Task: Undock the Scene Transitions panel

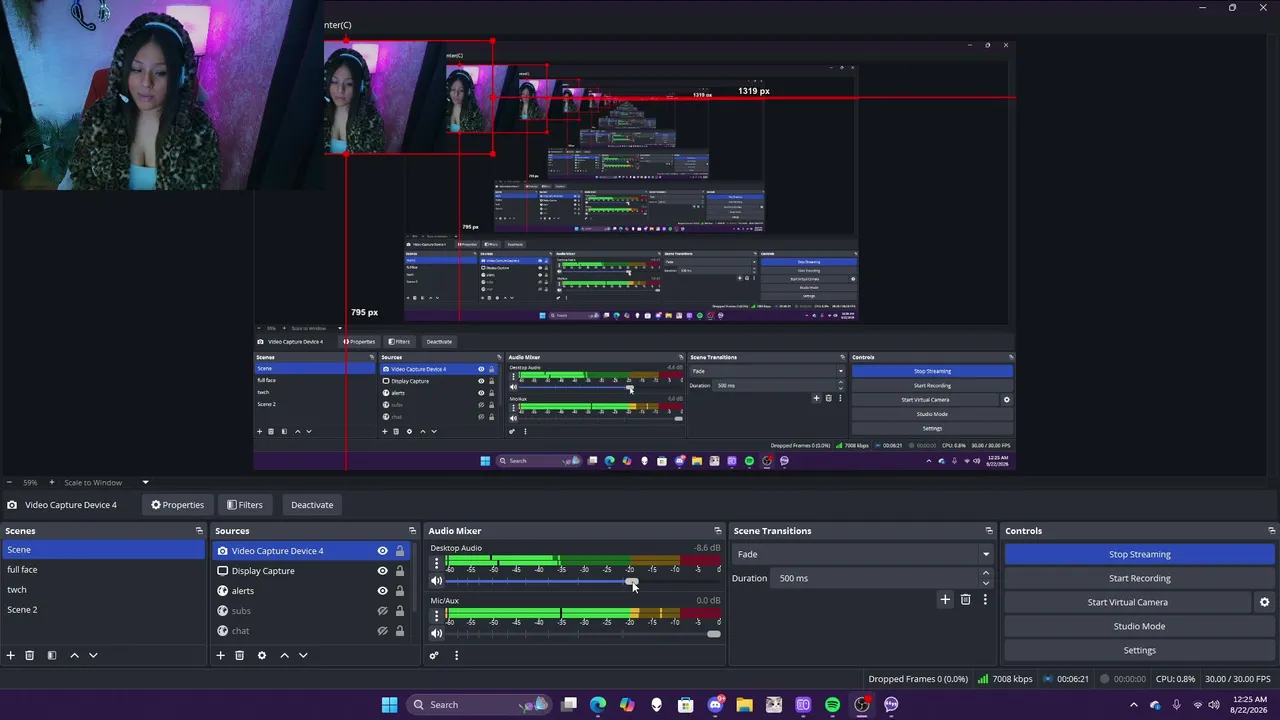Action: point(989,531)
